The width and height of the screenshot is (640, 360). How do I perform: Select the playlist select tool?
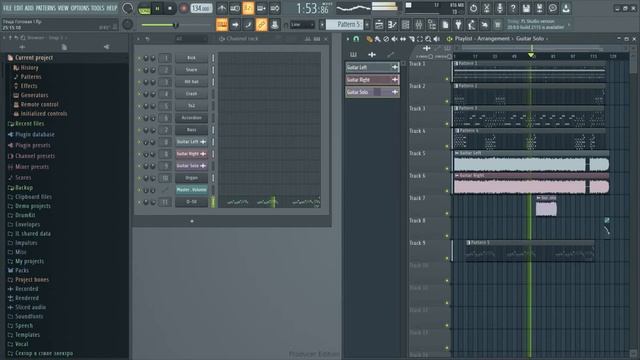tap(420, 39)
